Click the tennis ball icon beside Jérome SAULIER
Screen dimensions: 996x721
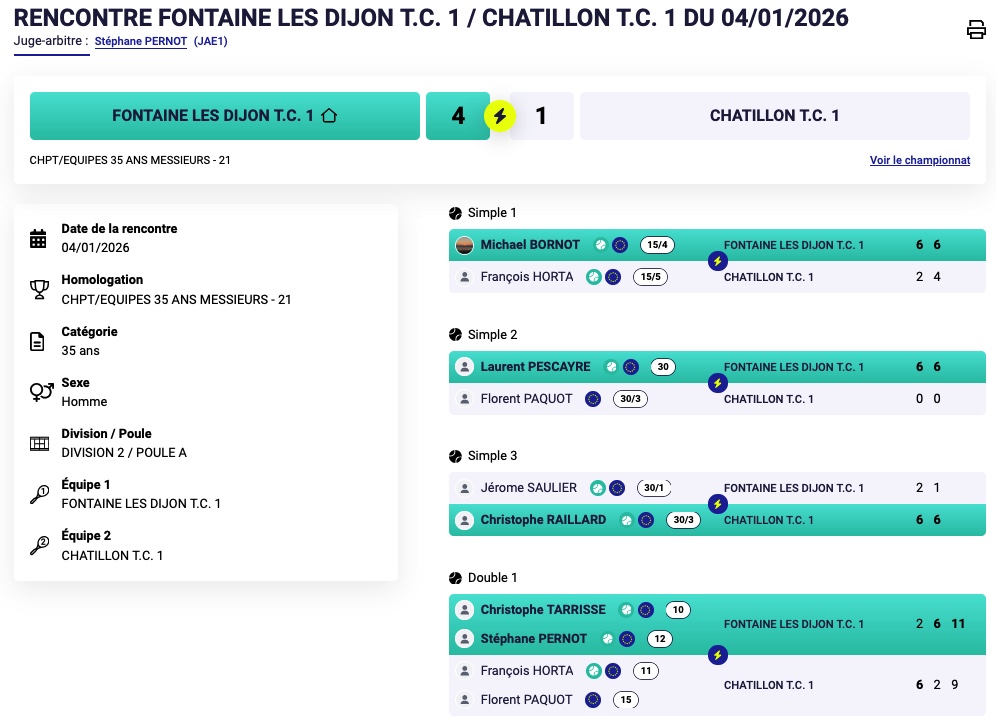(x=597, y=488)
